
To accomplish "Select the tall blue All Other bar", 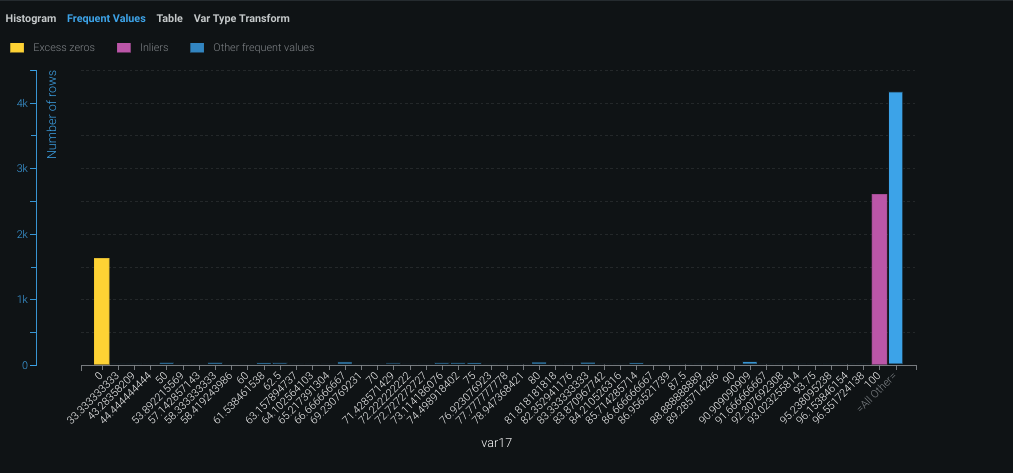I will (895, 228).
